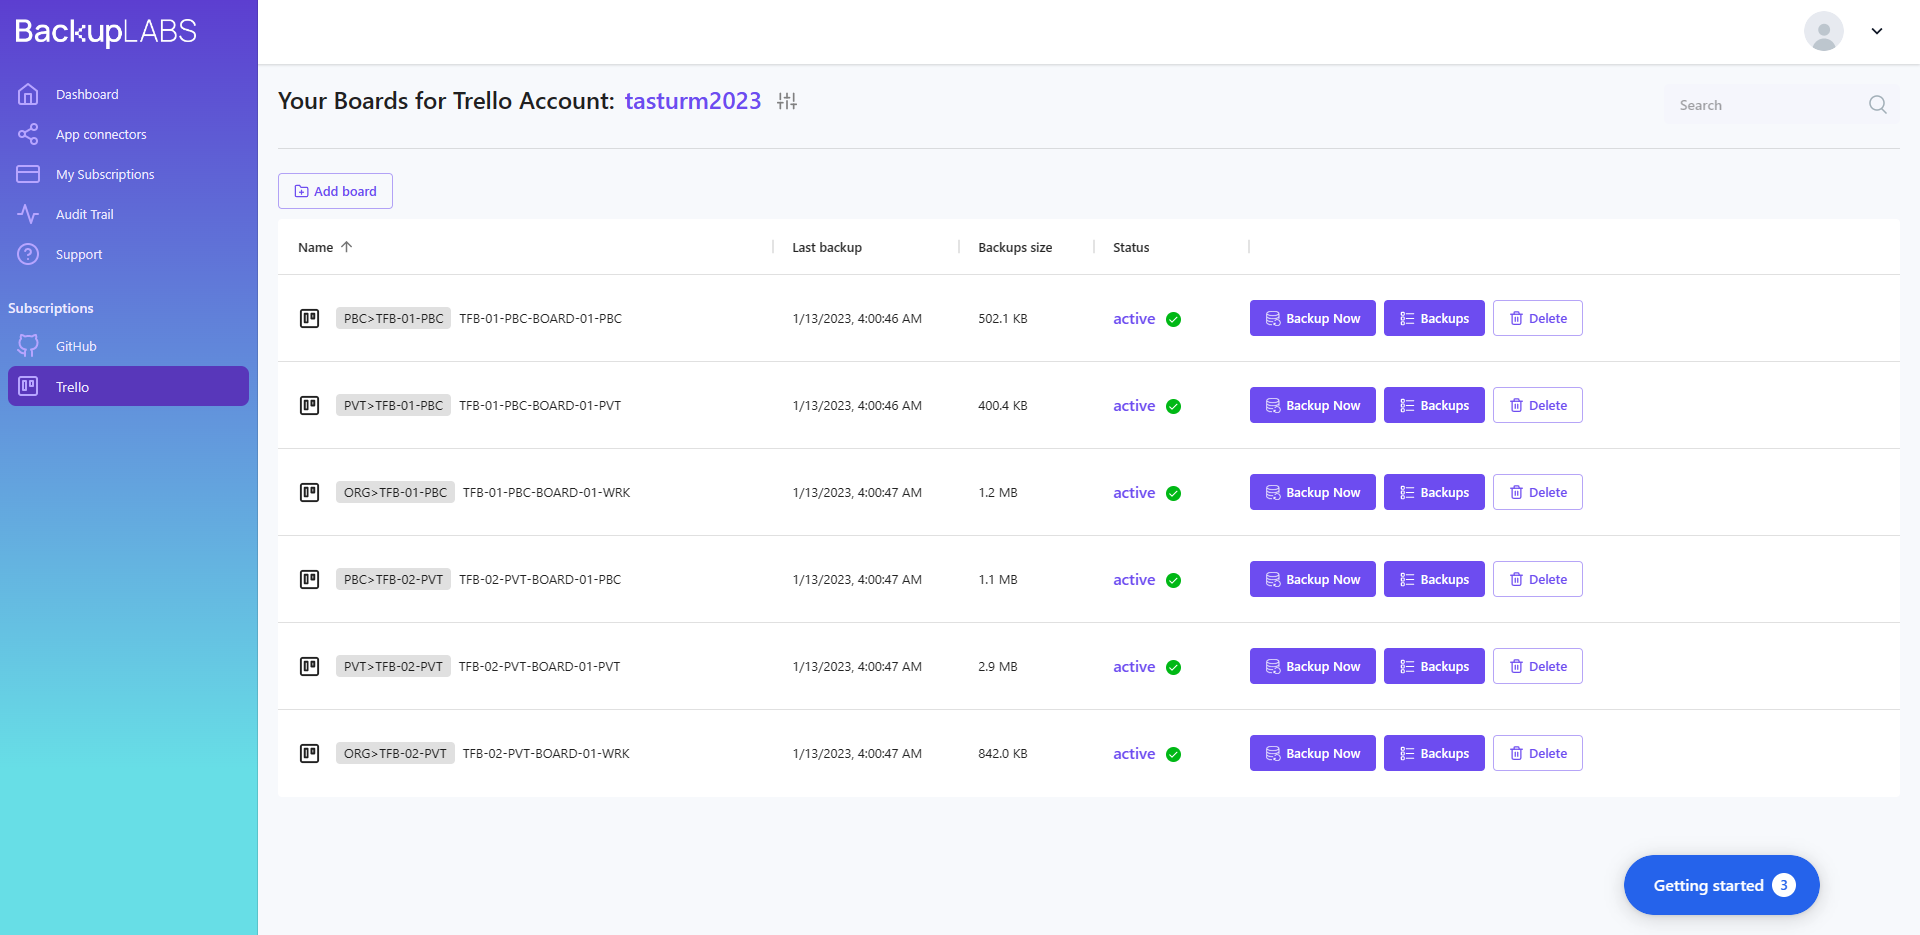
Task: Click the Dashboard home icon in sidebar
Action: pos(28,94)
